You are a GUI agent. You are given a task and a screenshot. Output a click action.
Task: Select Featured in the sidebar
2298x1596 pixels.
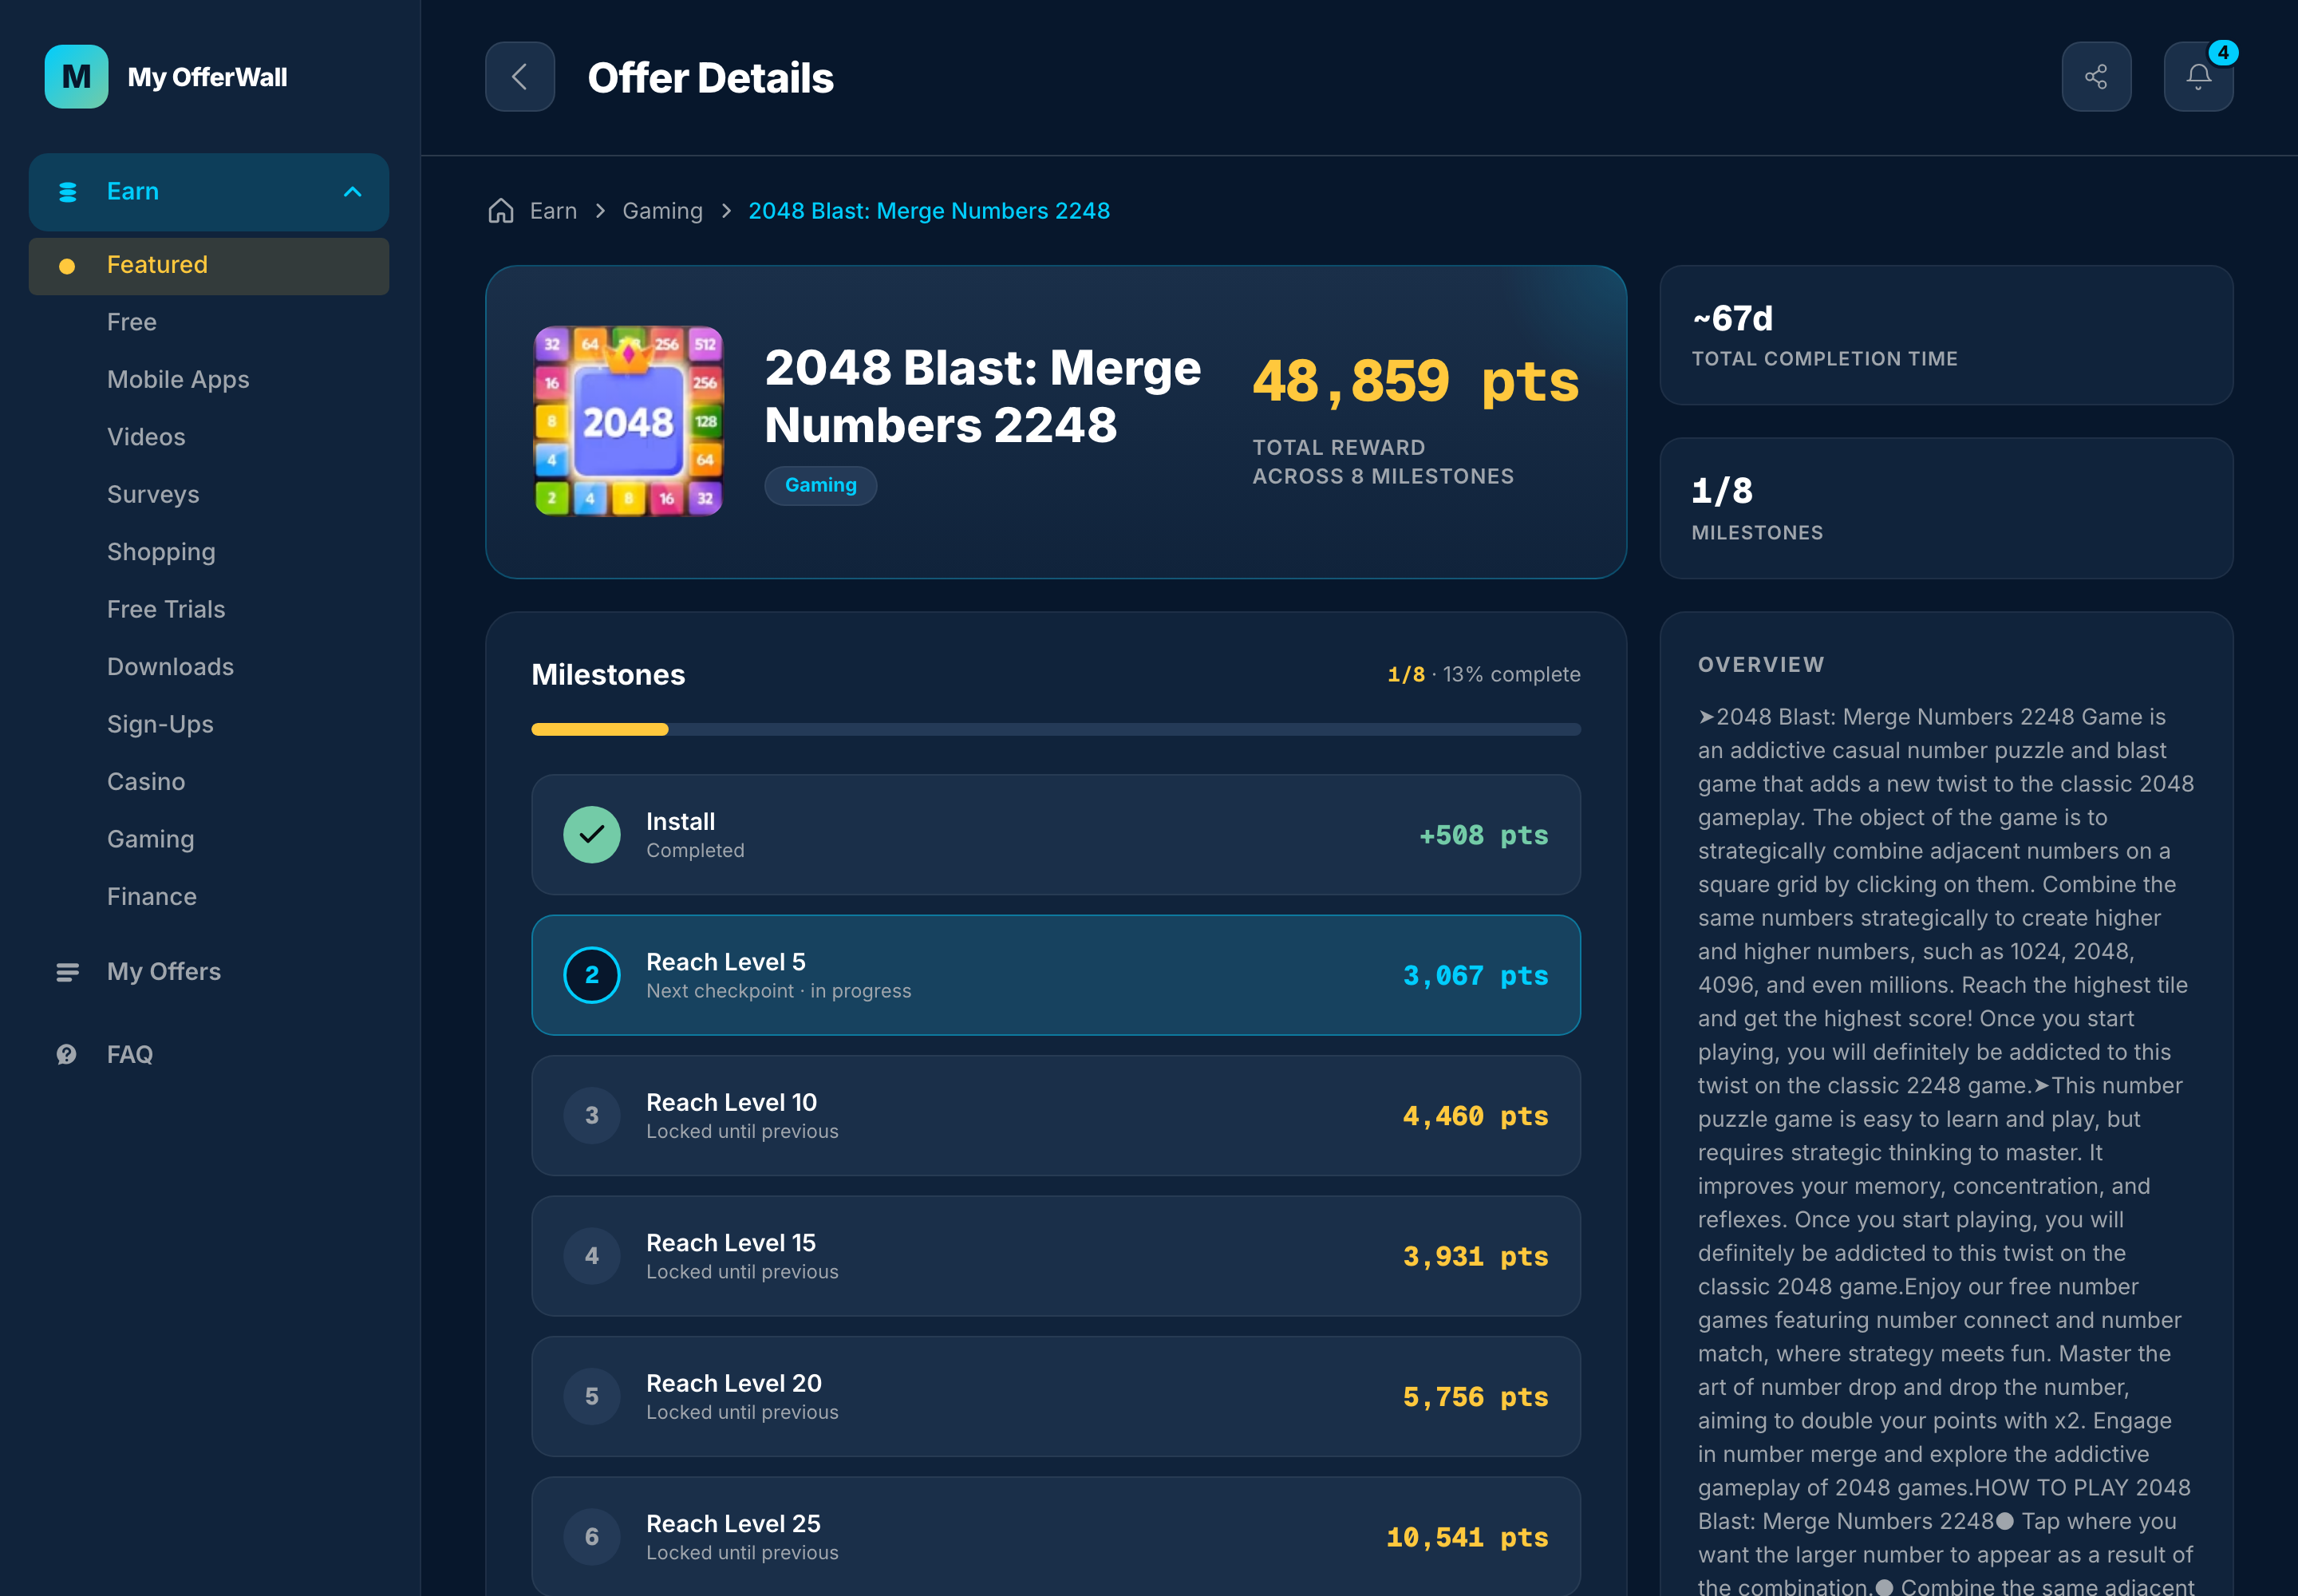(x=209, y=266)
